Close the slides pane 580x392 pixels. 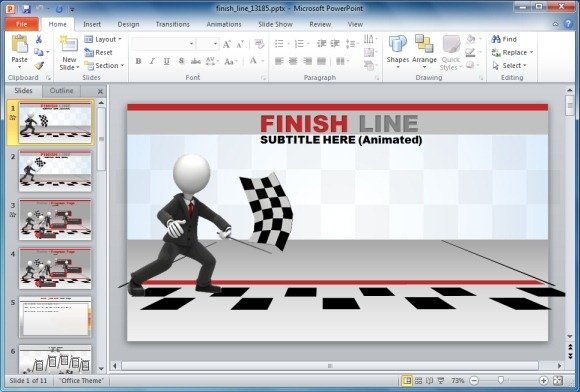coord(100,91)
